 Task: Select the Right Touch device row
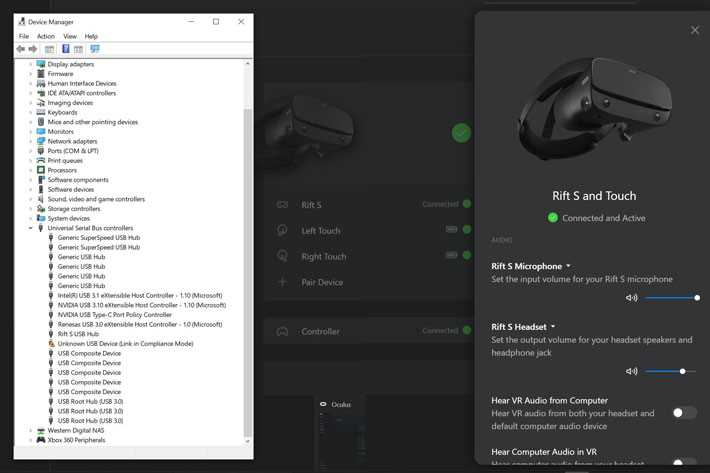pos(369,256)
